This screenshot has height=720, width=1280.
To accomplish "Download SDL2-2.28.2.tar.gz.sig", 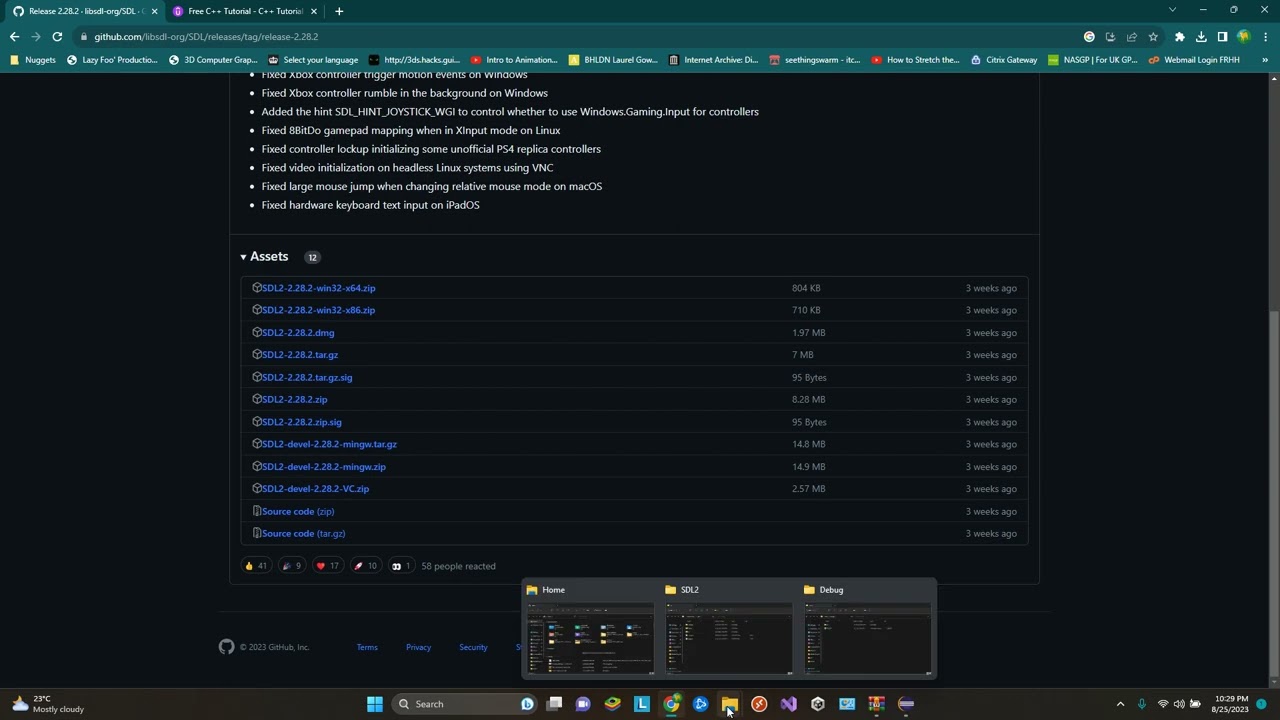I will click(307, 377).
